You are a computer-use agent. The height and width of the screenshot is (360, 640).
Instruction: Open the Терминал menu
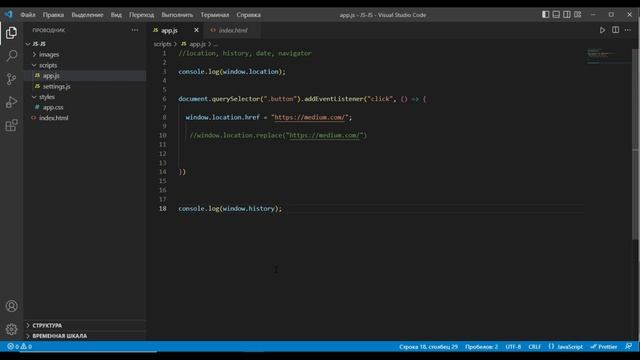(x=215, y=15)
